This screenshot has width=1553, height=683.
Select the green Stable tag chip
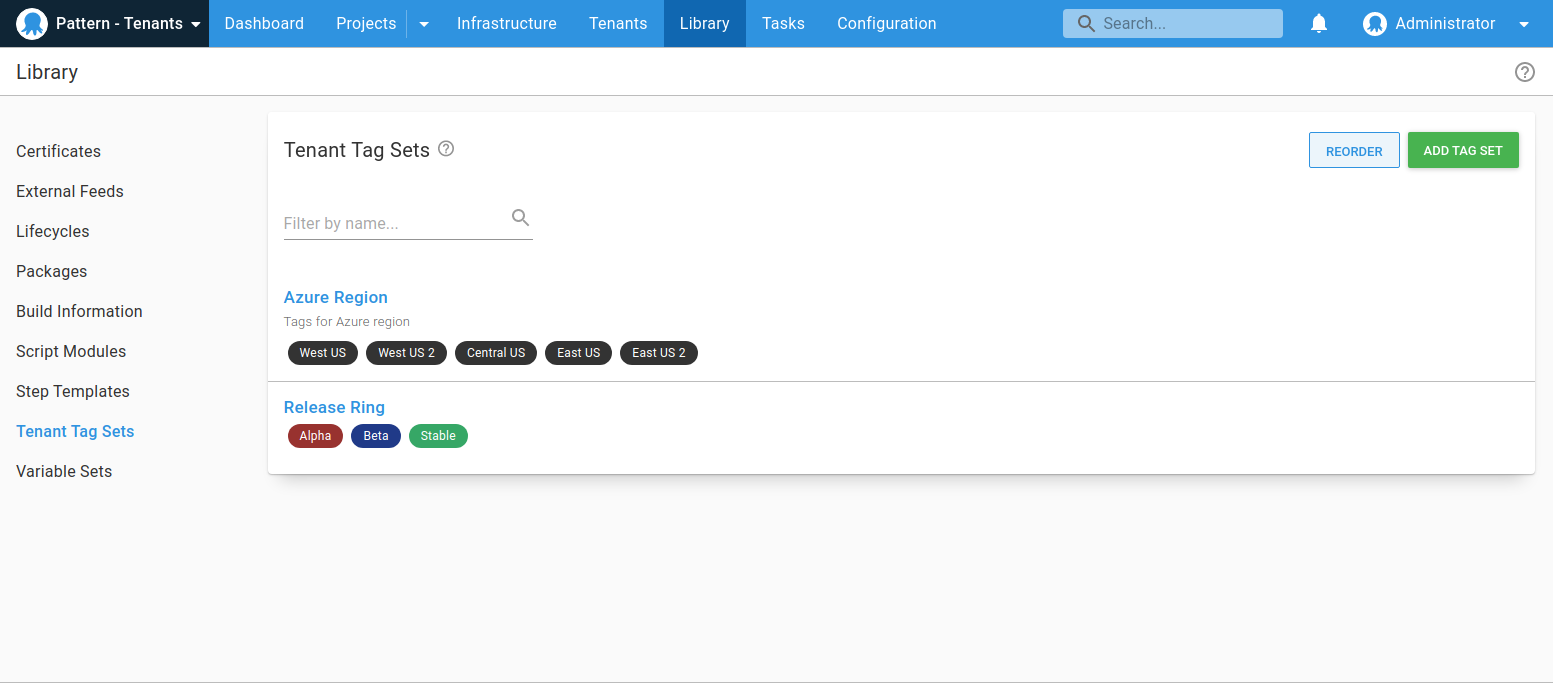438,436
